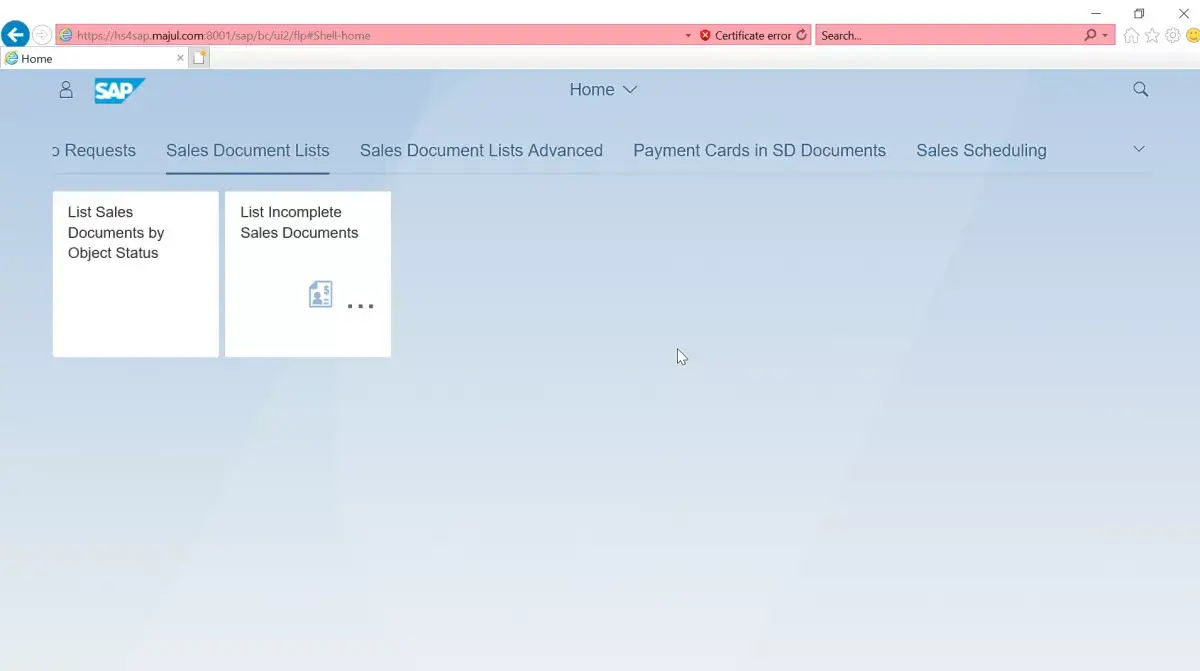Viewport: 1200px width, 671px height.
Task: Open a new browser tab
Action: click(x=200, y=58)
